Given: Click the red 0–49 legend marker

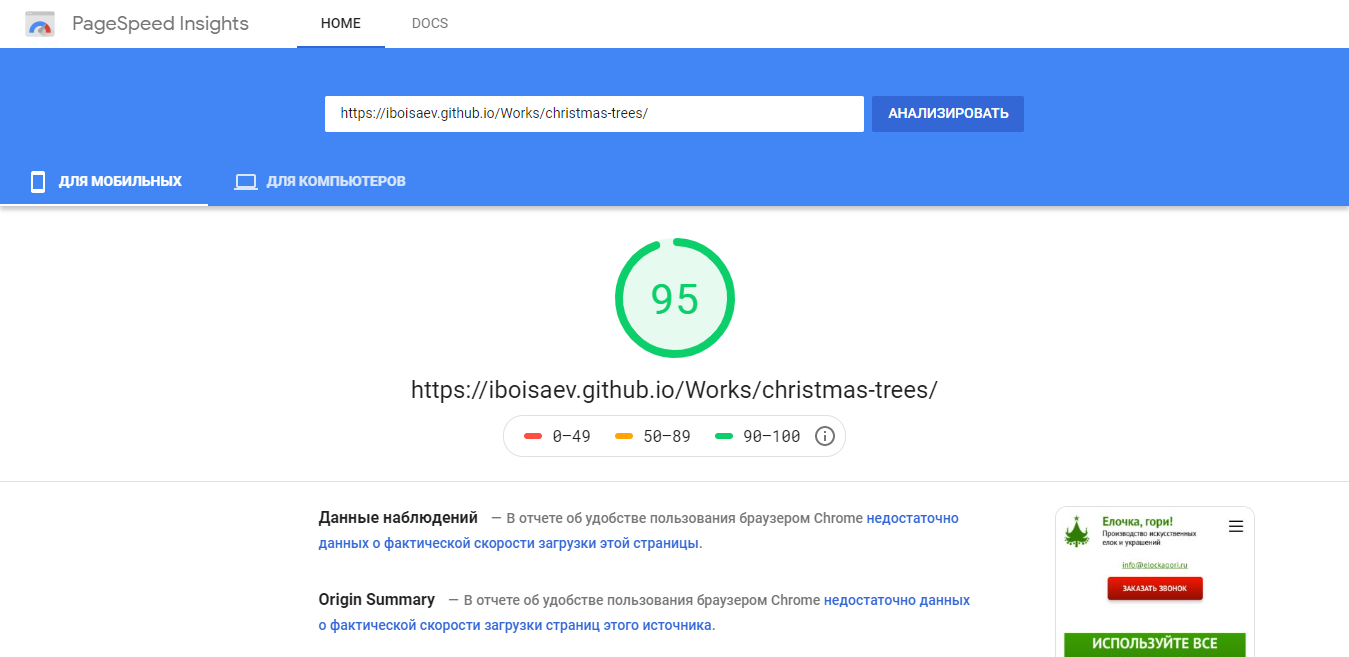Looking at the screenshot, I should click(533, 436).
